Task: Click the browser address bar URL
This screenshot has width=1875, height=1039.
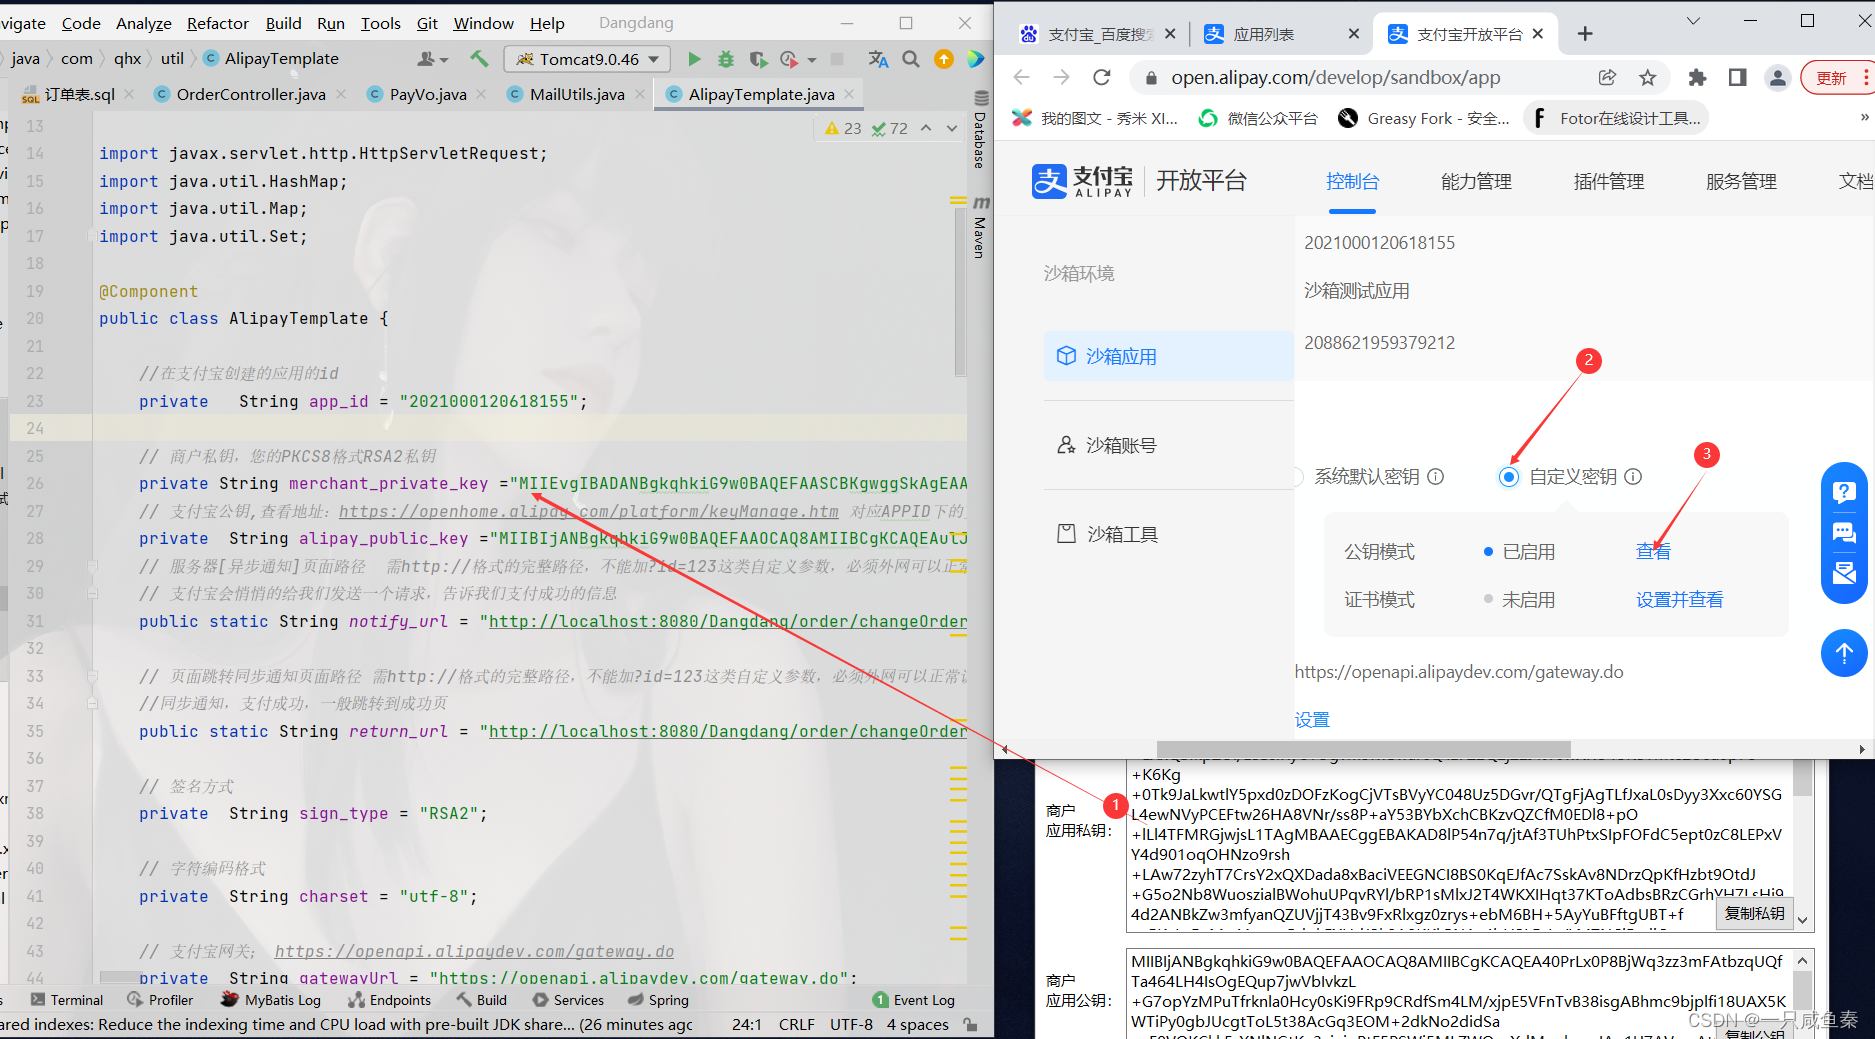Action: [x=1335, y=77]
